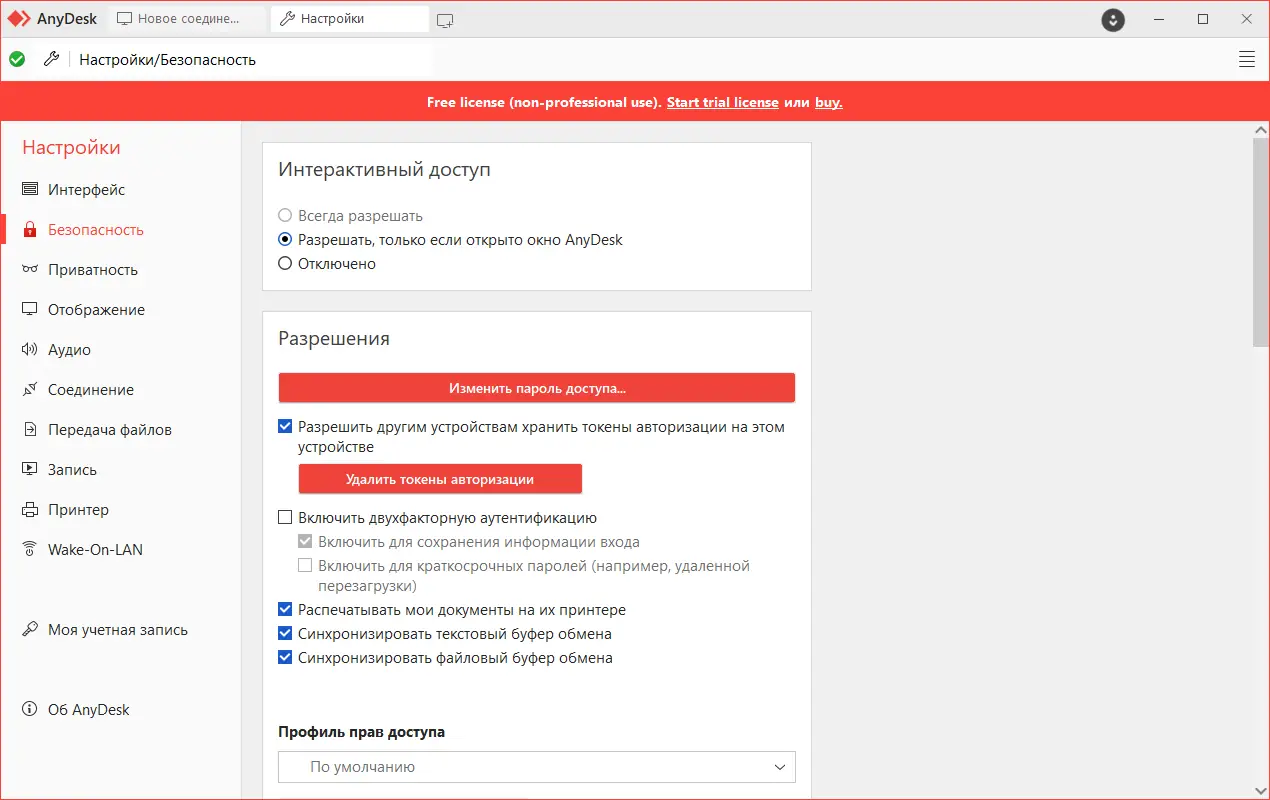The width and height of the screenshot is (1270, 800).
Task: Open 'Интерфейс' settings section
Action: tap(87, 189)
